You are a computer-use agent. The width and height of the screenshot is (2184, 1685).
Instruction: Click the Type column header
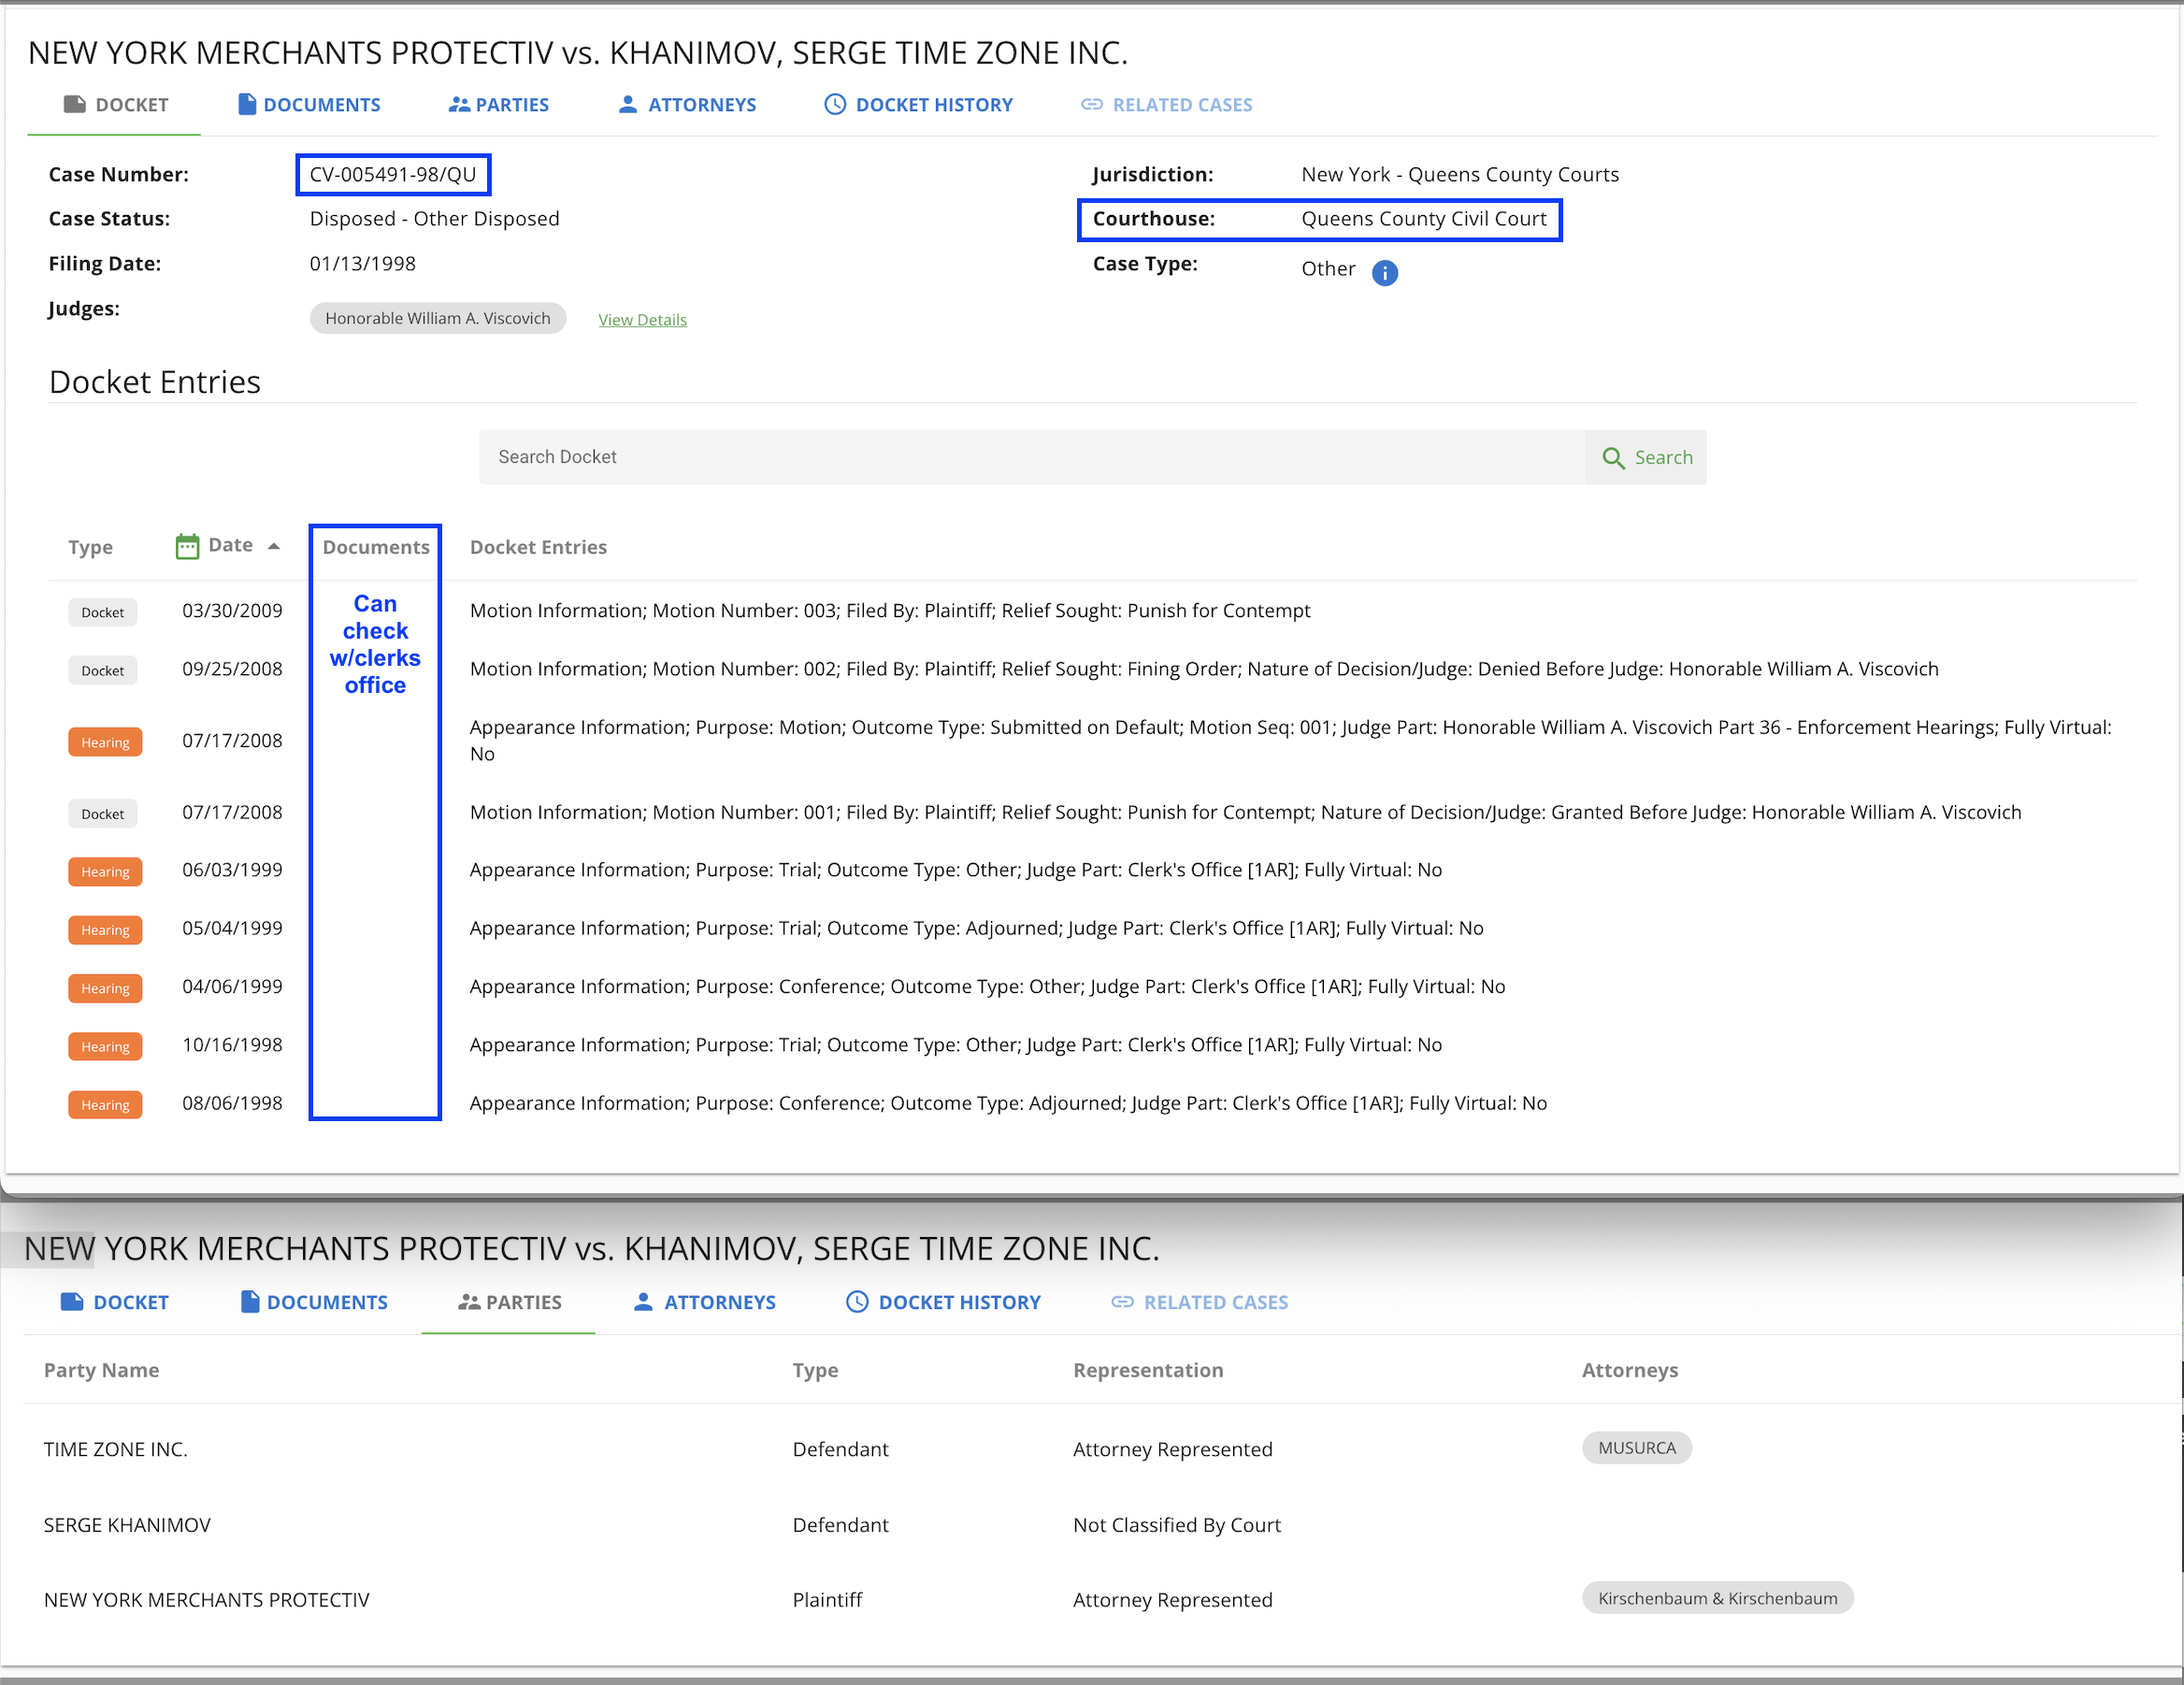pos(90,547)
